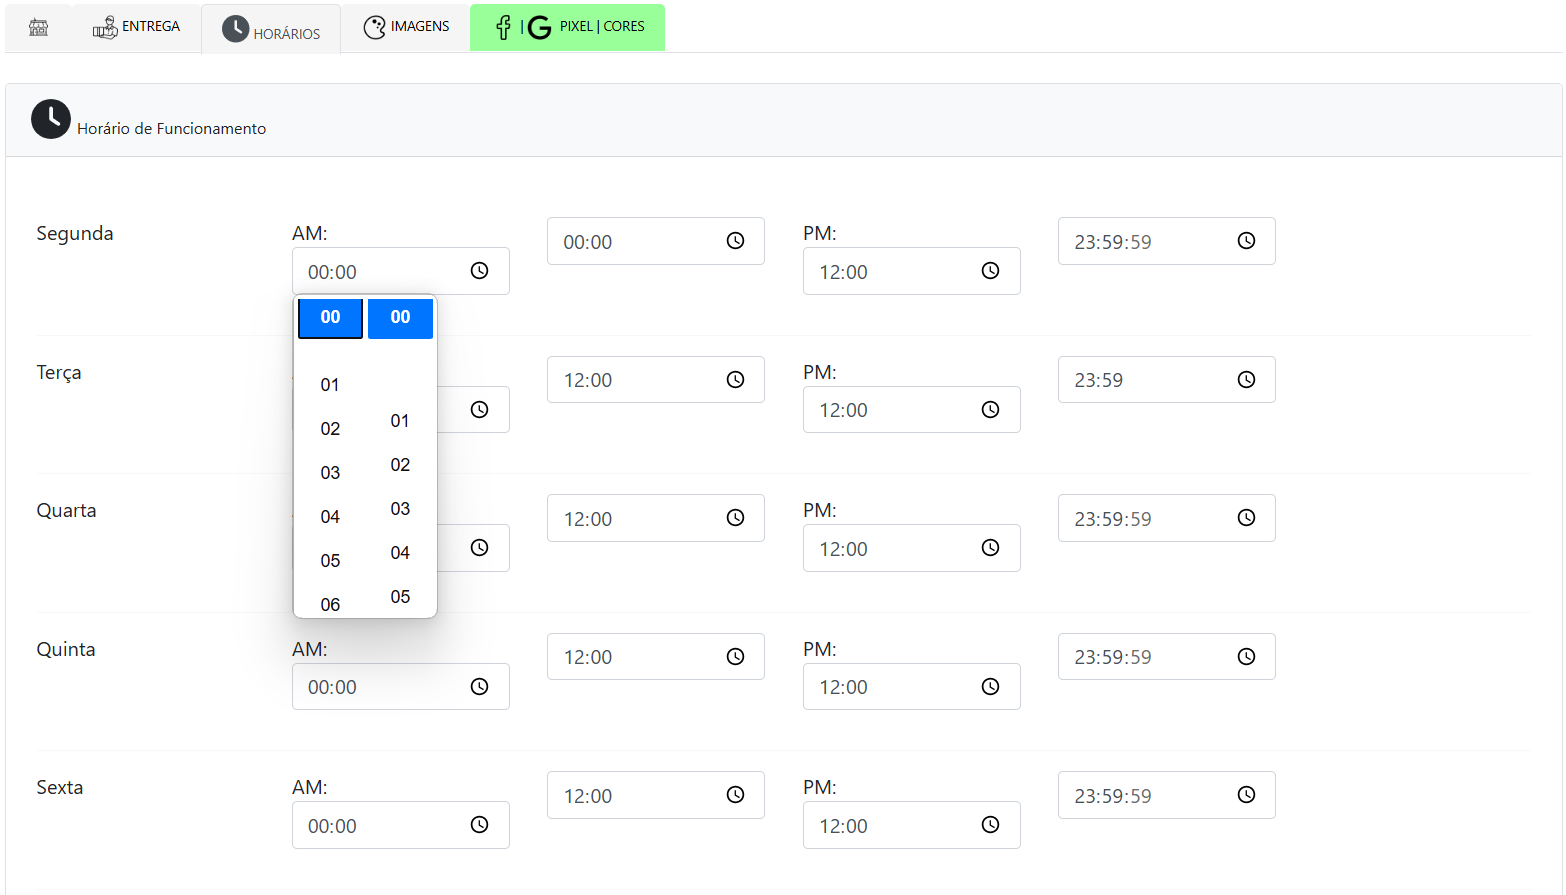Screen dimensions: 1566x895
Task: Open the IMAGENS tab
Action: click(x=406, y=27)
